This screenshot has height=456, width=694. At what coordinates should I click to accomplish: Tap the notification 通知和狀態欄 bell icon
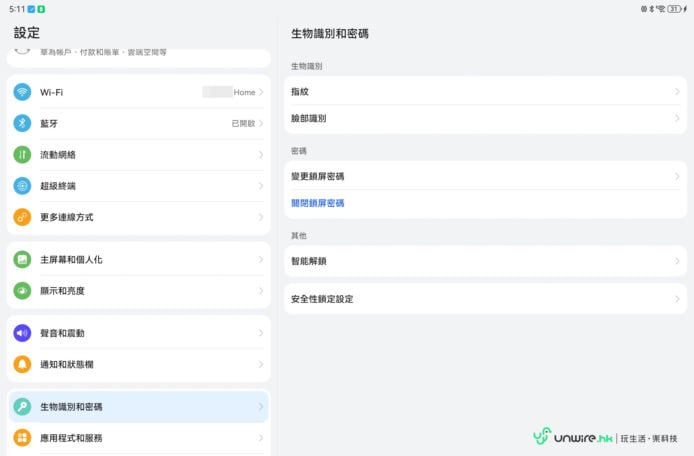[x=22, y=365]
